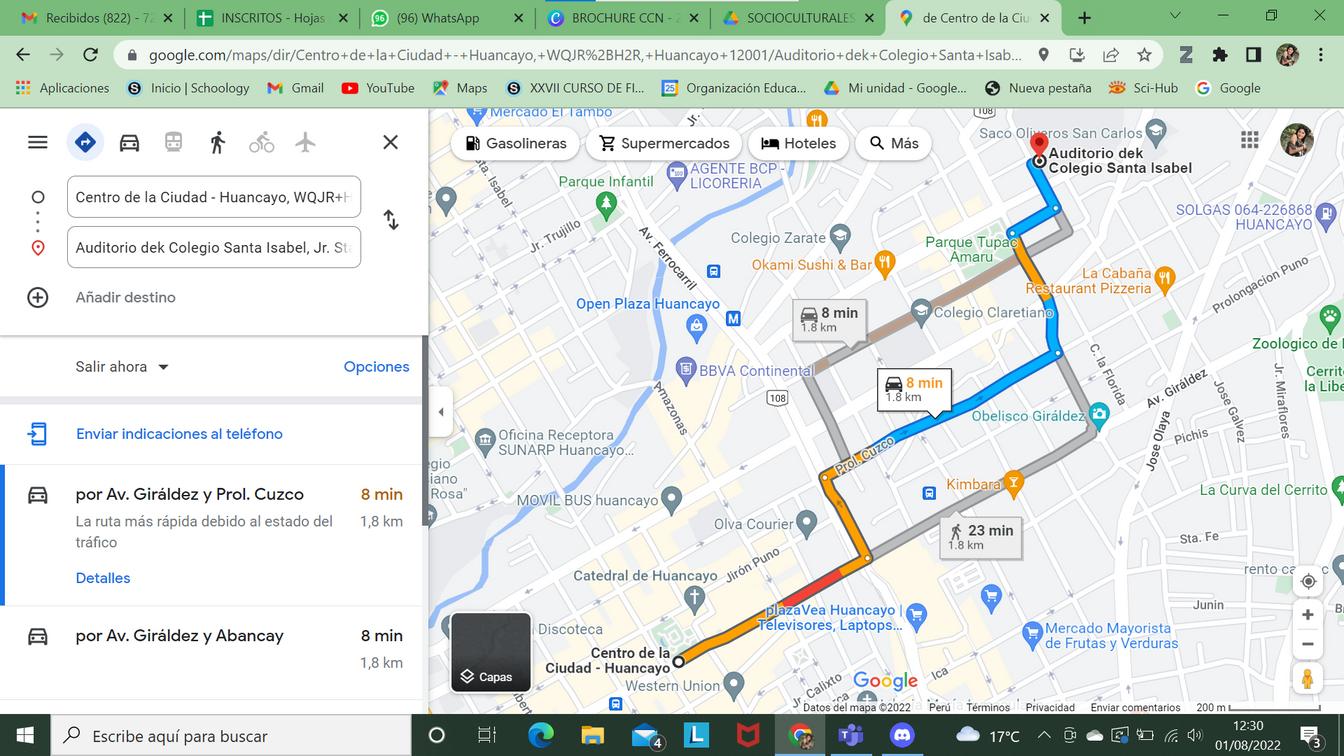1344x756 pixels.
Task: Open the Google apps grid
Action: (x=1249, y=140)
